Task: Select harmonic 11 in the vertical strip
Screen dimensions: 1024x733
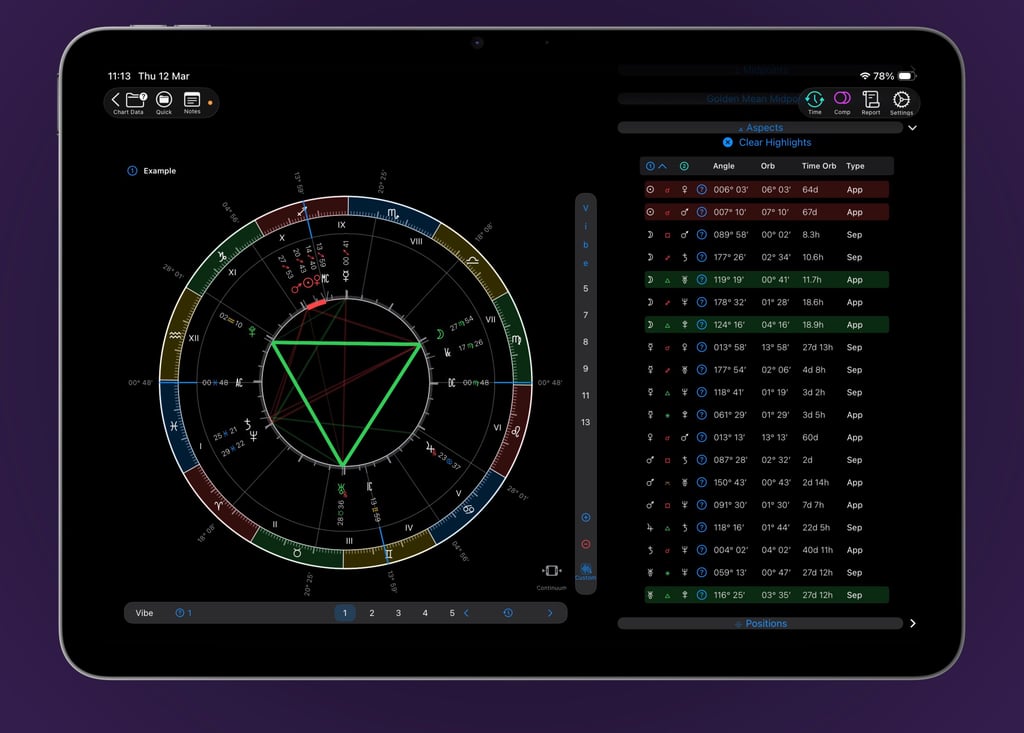Action: [586, 395]
